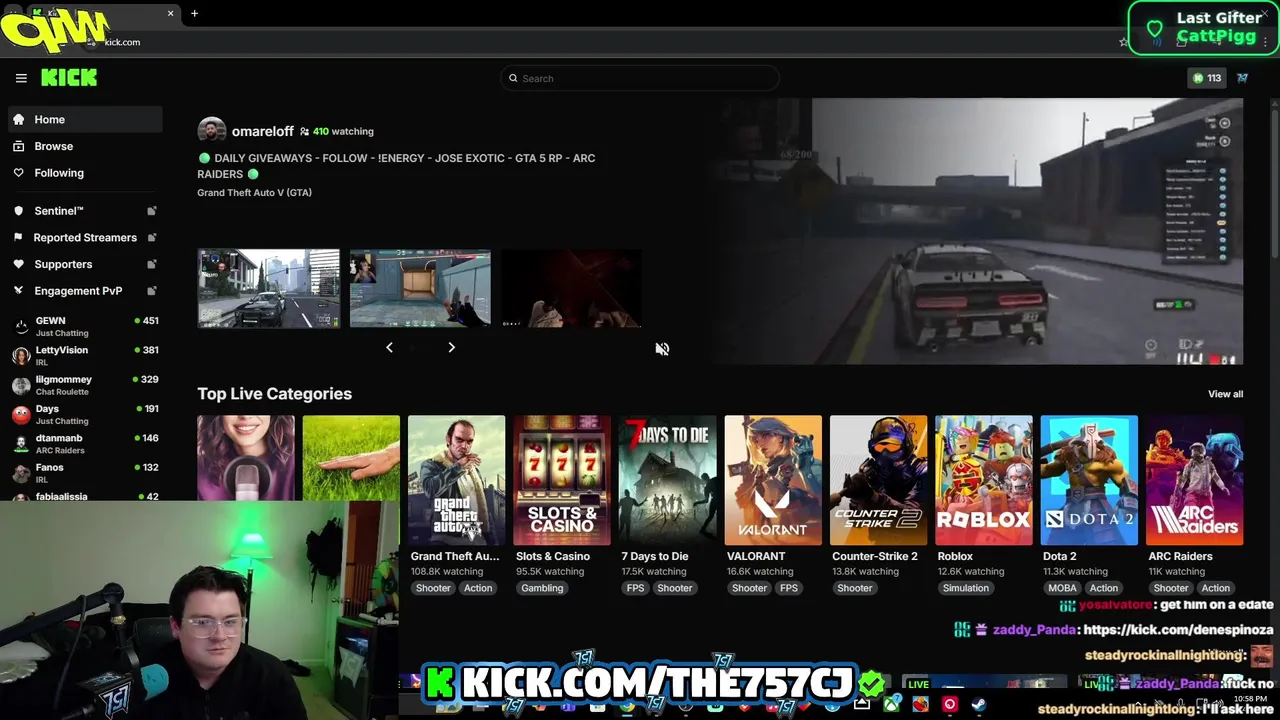The height and width of the screenshot is (720, 1280).
Task: Click the external-link icon beside Supporters
Action: 152,264
